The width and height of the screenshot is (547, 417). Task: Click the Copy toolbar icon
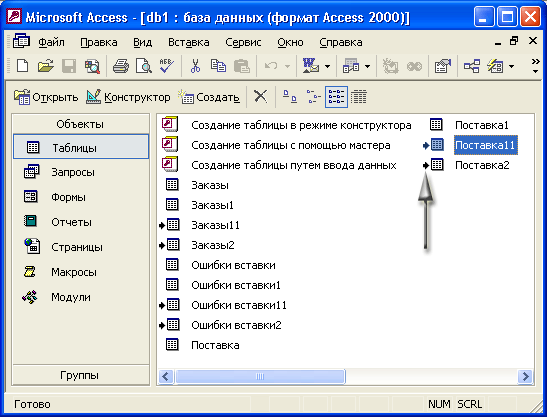point(218,66)
